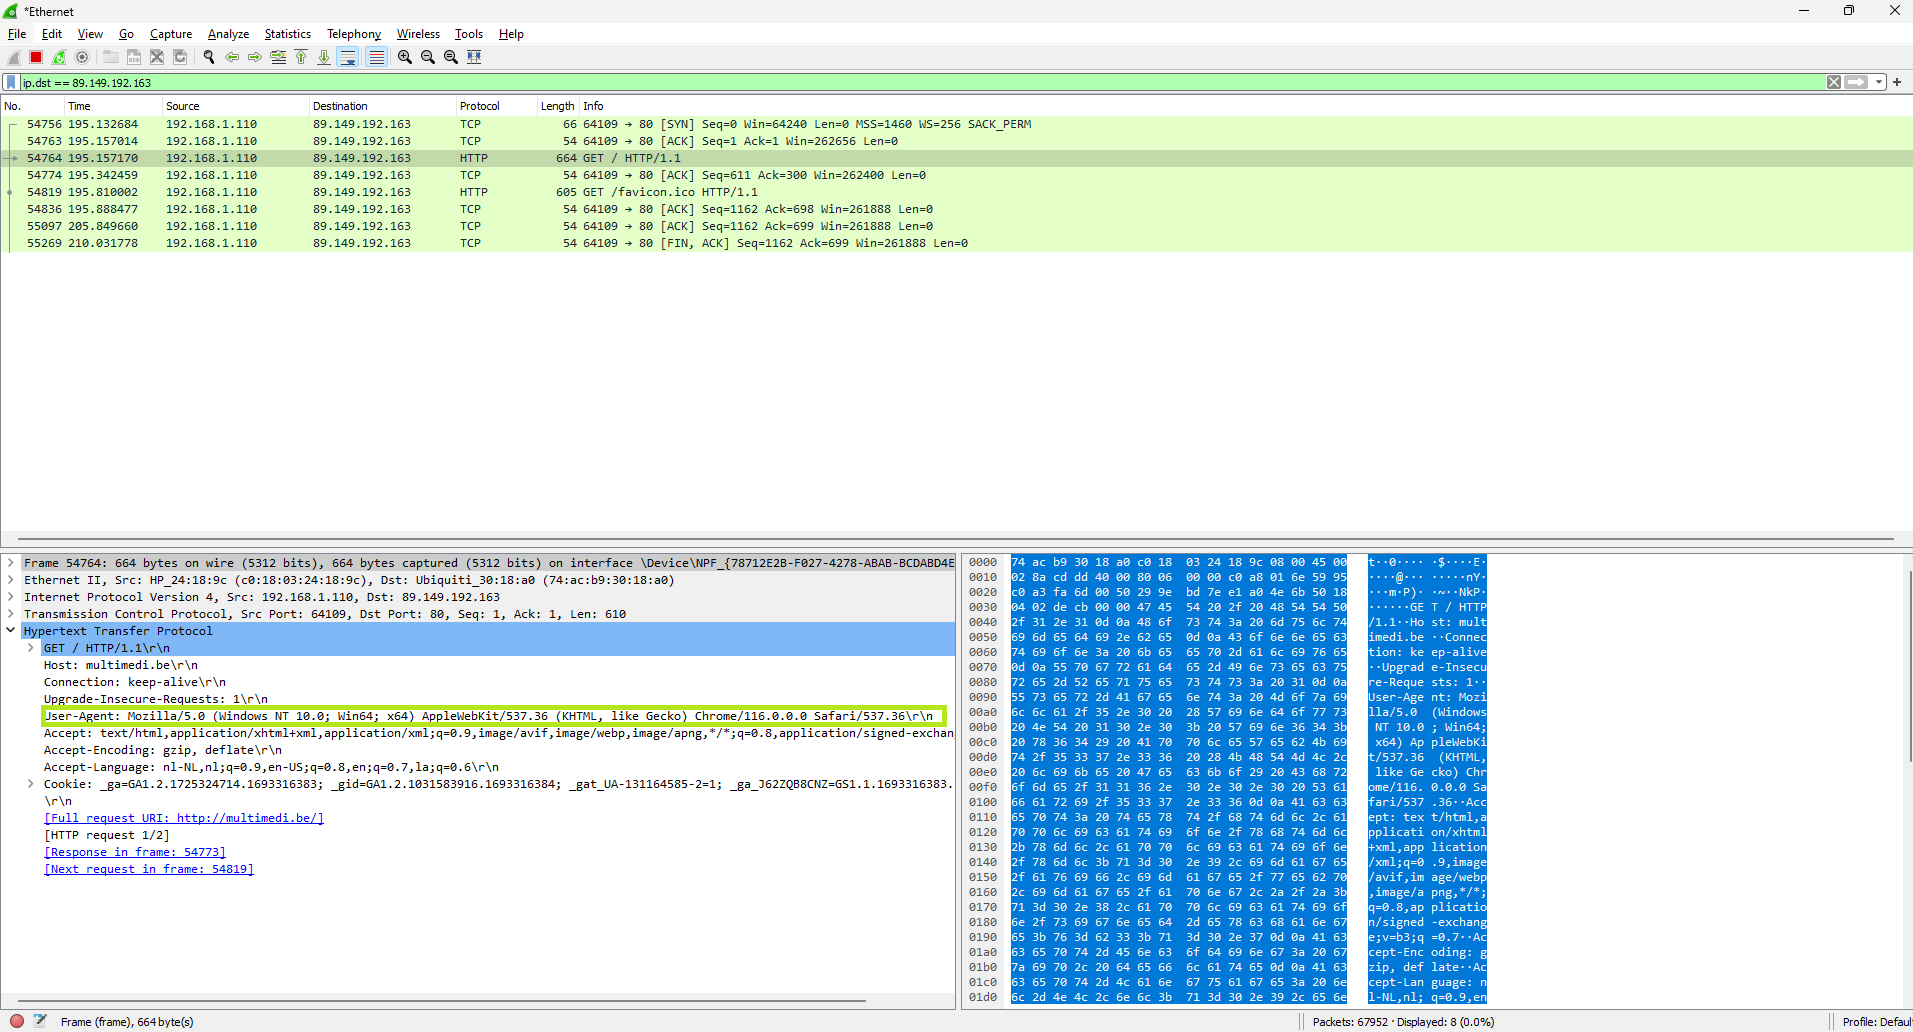The width and height of the screenshot is (1913, 1032).
Task: Open the Statistics menu
Action: pyautogui.click(x=287, y=34)
